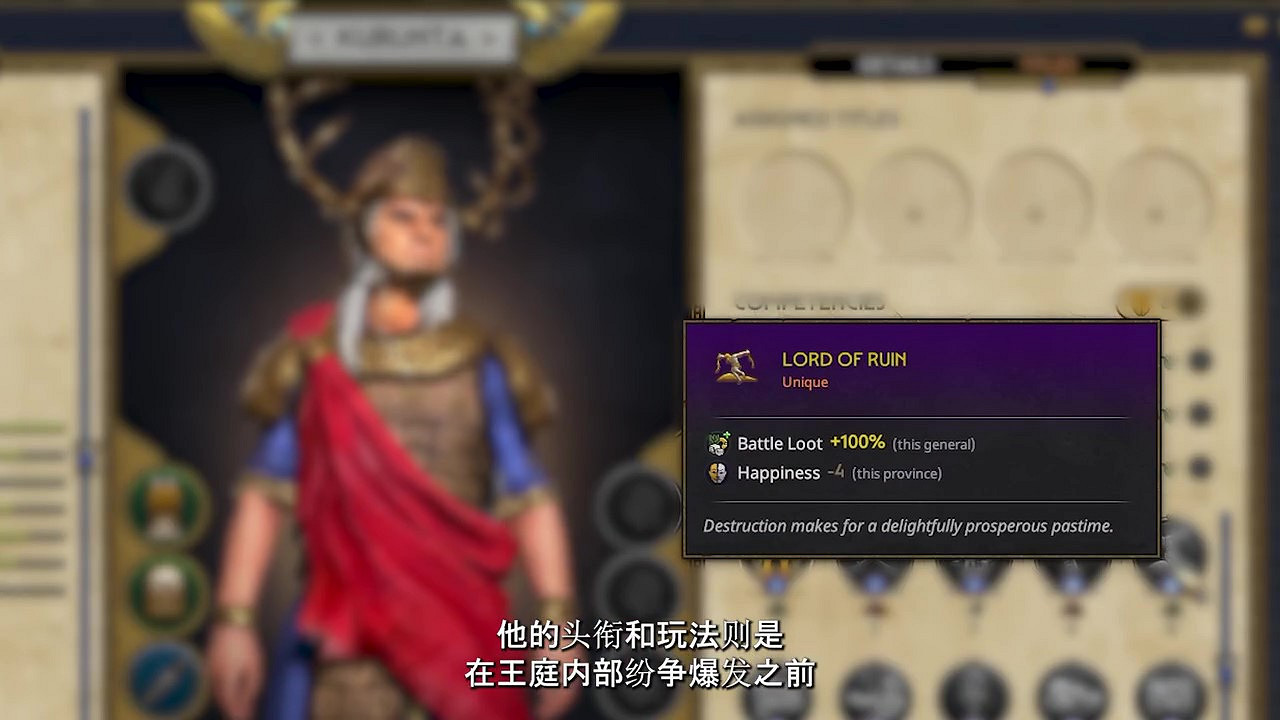Click the Lord of Ruin trait icon
The height and width of the screenshot is (720, 1280).
[736, 367]
